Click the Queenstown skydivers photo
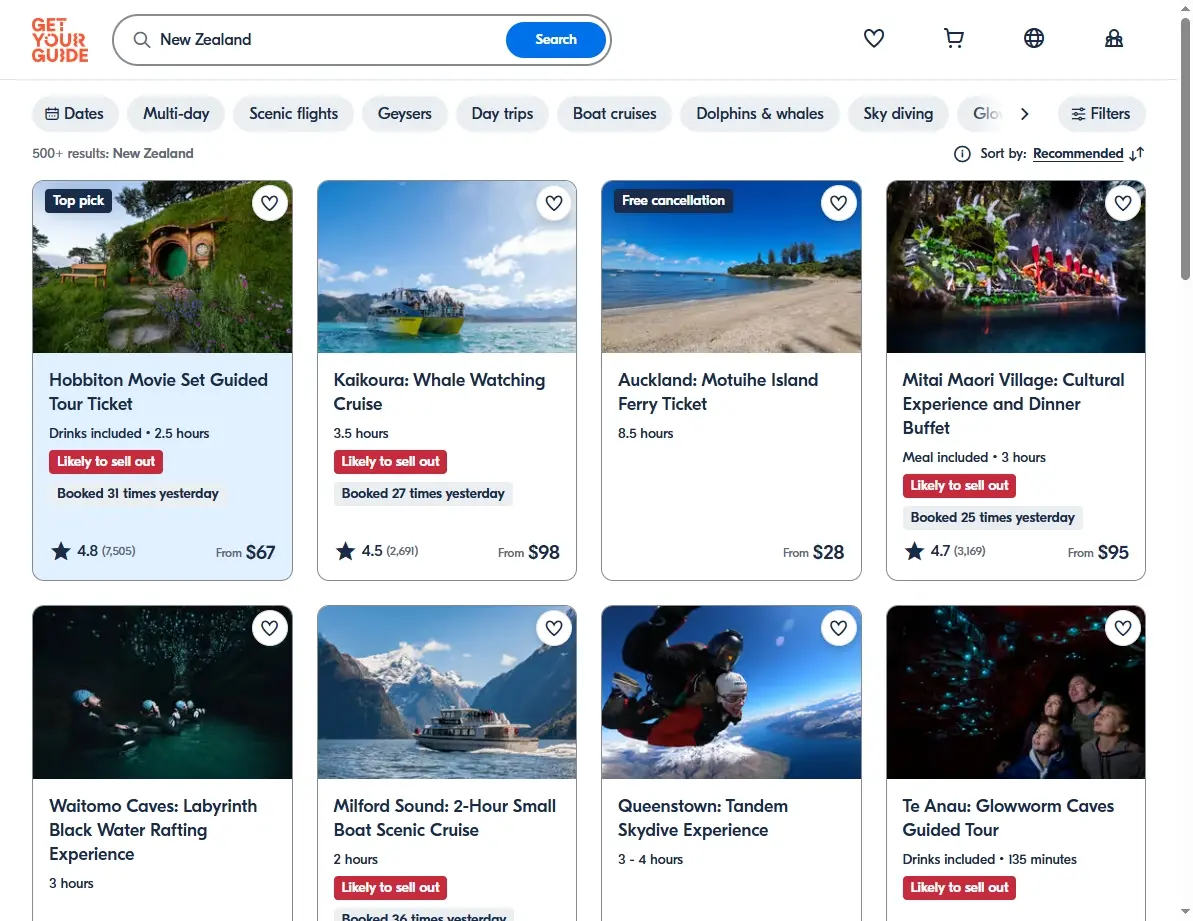Image resolution: width=1193 pixels, height=921 pixels. click(x=731, y=692)
